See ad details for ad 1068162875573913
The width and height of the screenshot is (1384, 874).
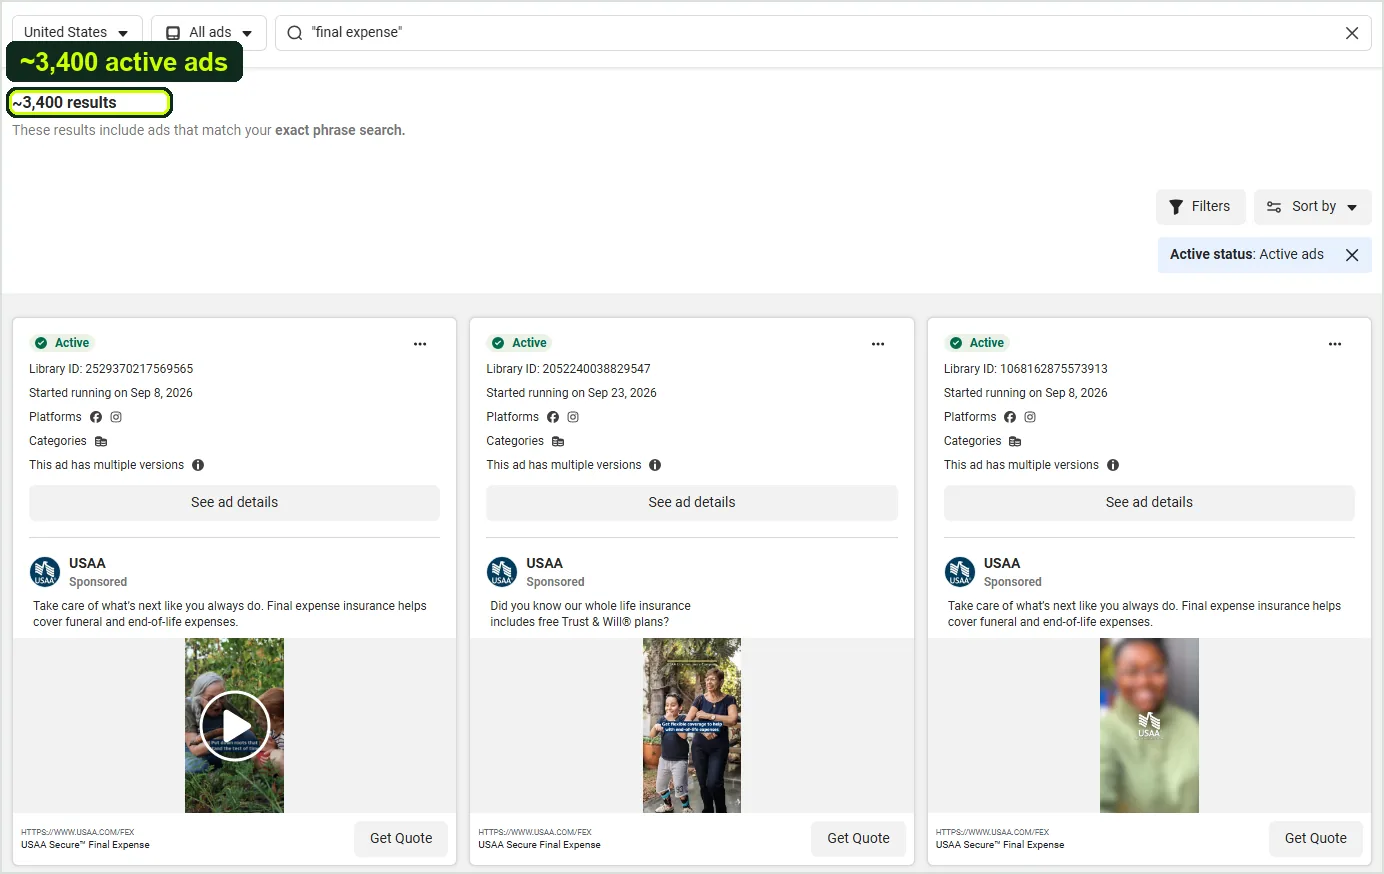pyautogui.click(x=1149, y=503)
